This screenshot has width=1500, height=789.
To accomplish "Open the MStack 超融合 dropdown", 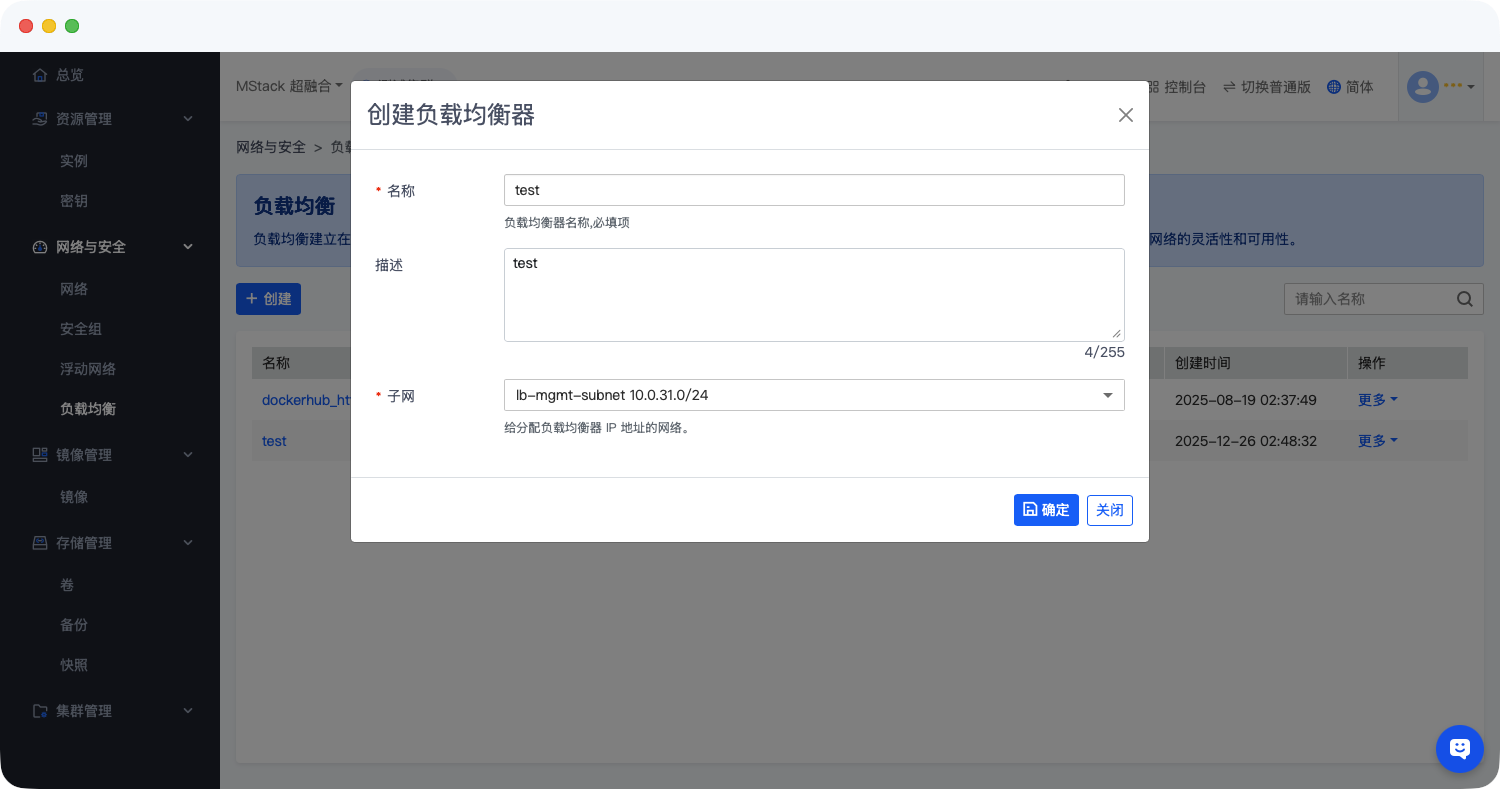I will [x=289, y=87].
